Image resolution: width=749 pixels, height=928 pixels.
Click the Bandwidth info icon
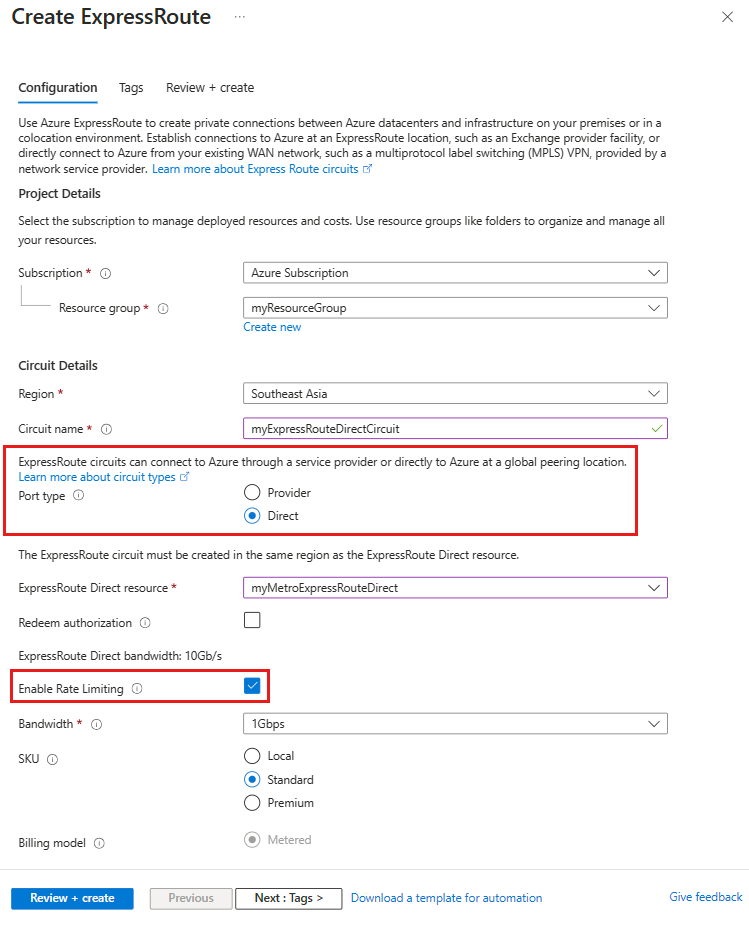(x=96, y=724)
